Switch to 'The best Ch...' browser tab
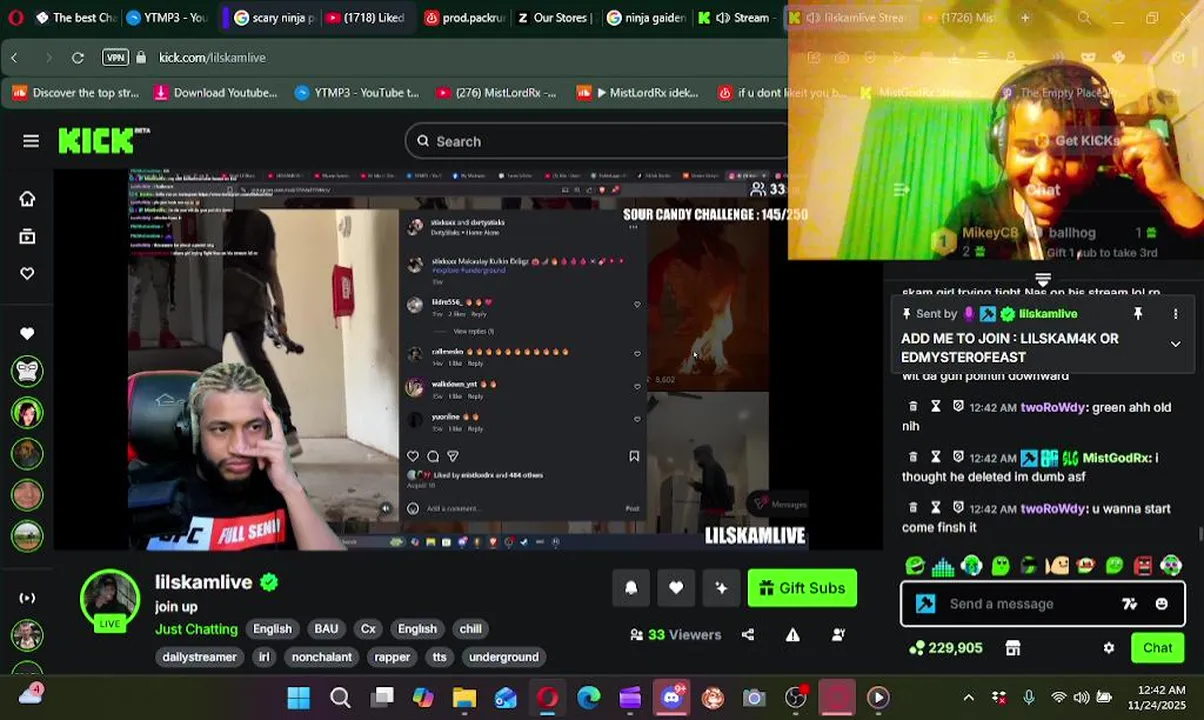 [x=75, y=17]
